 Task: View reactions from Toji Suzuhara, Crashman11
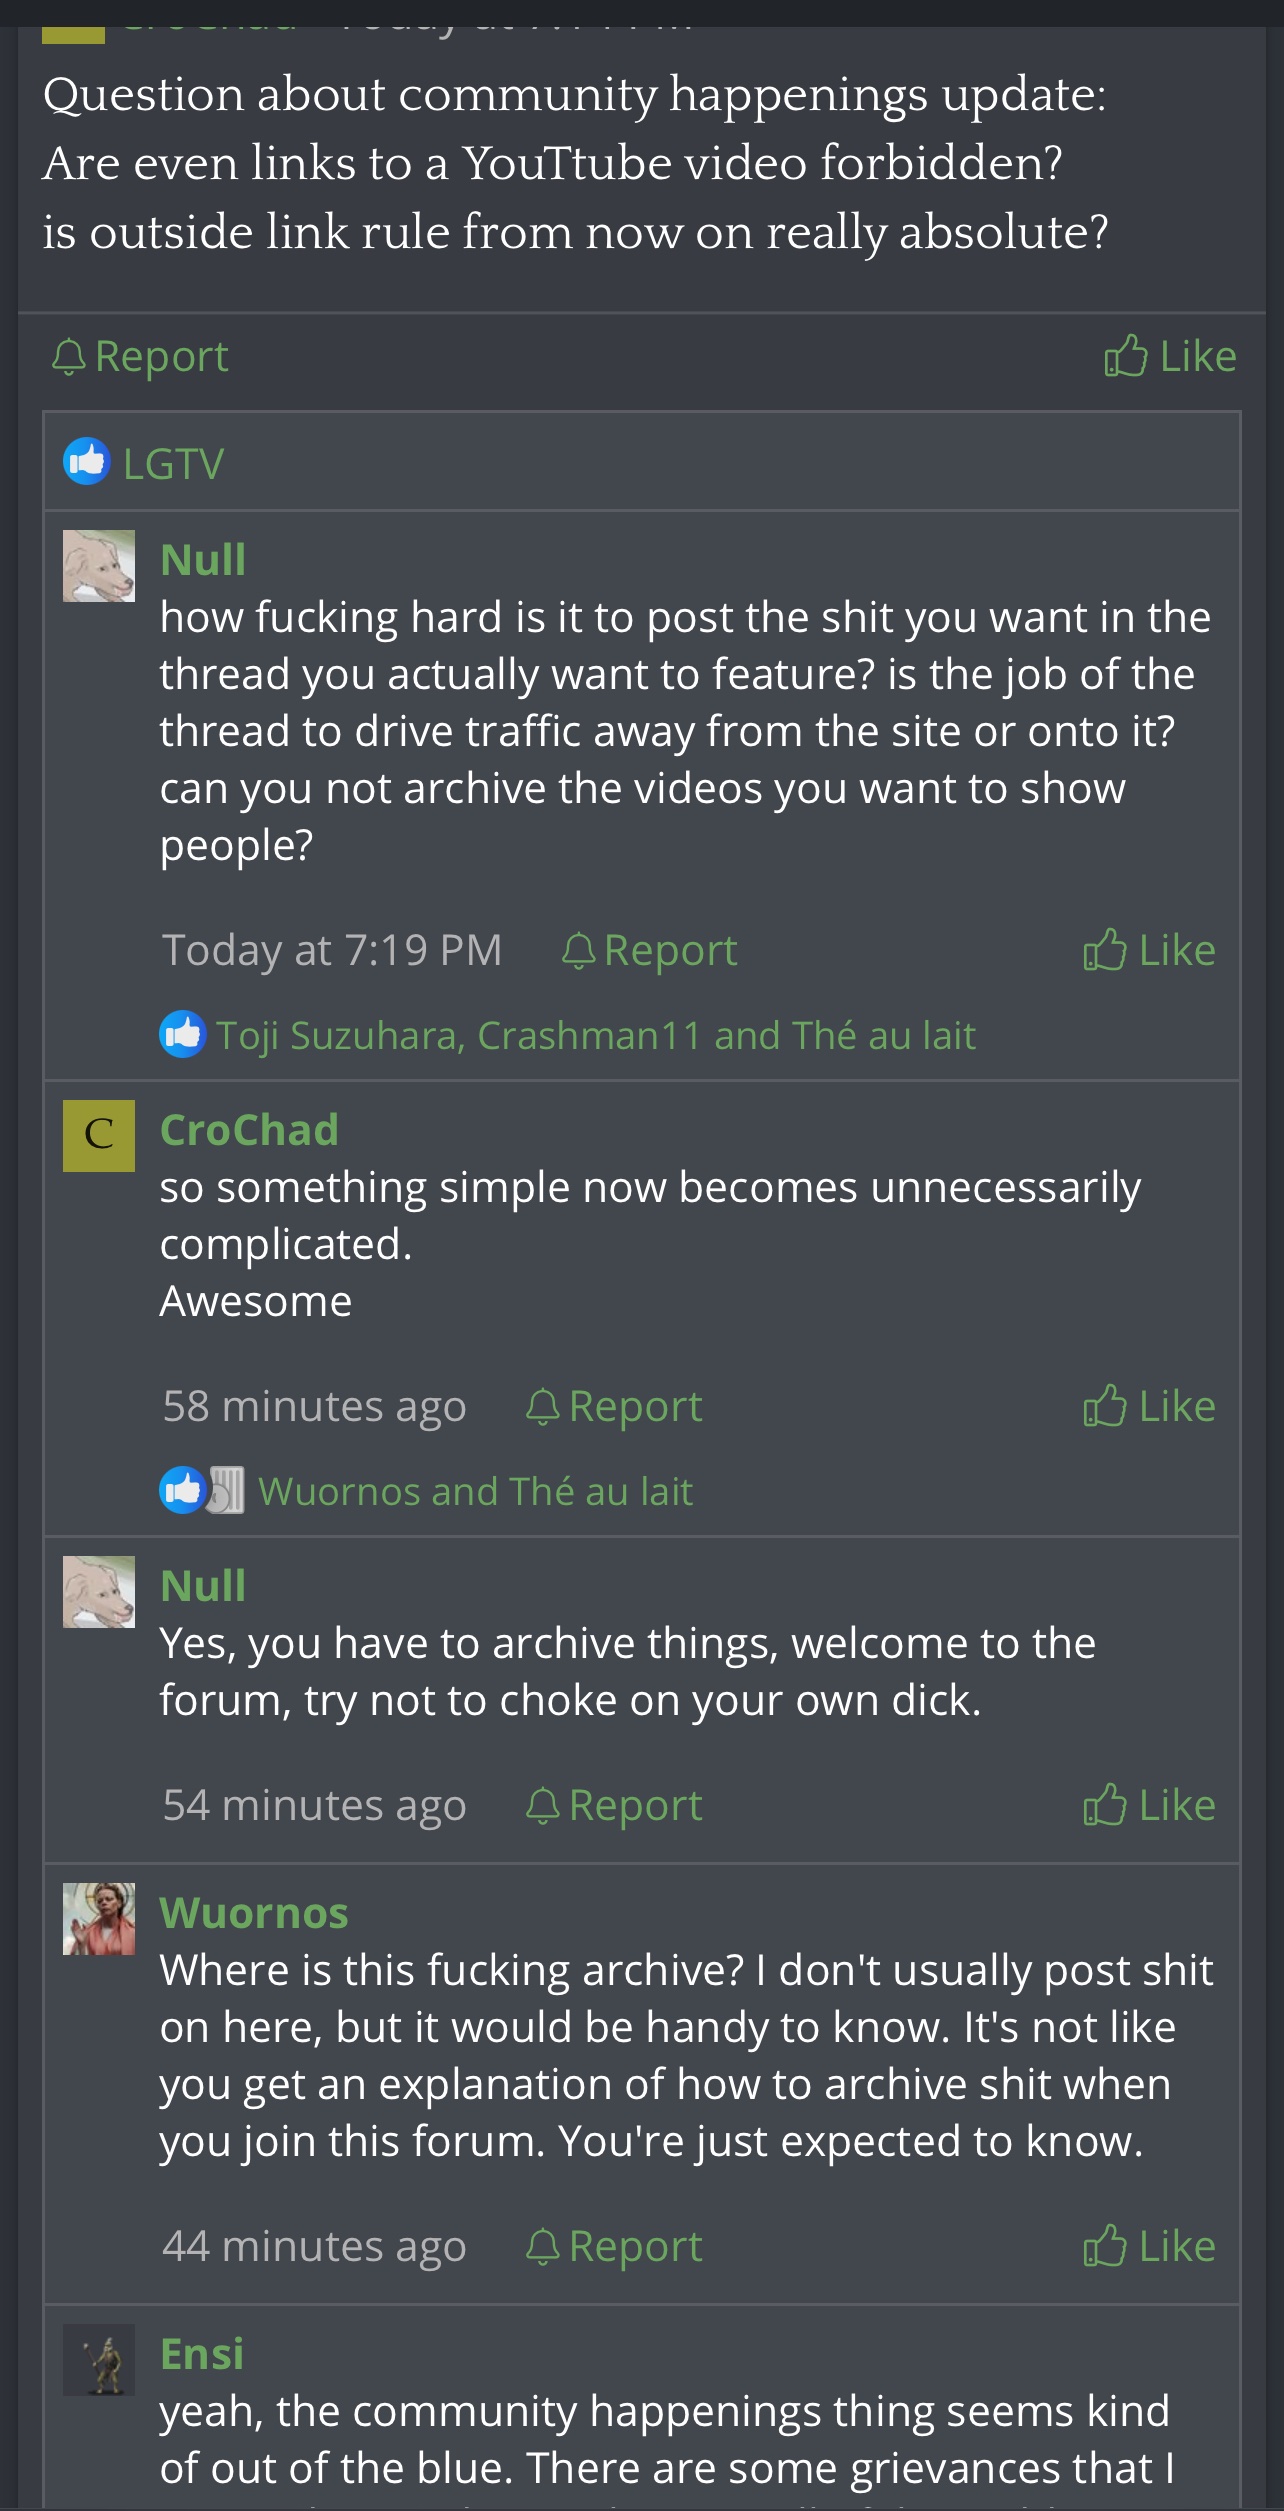pos(595,1035)
